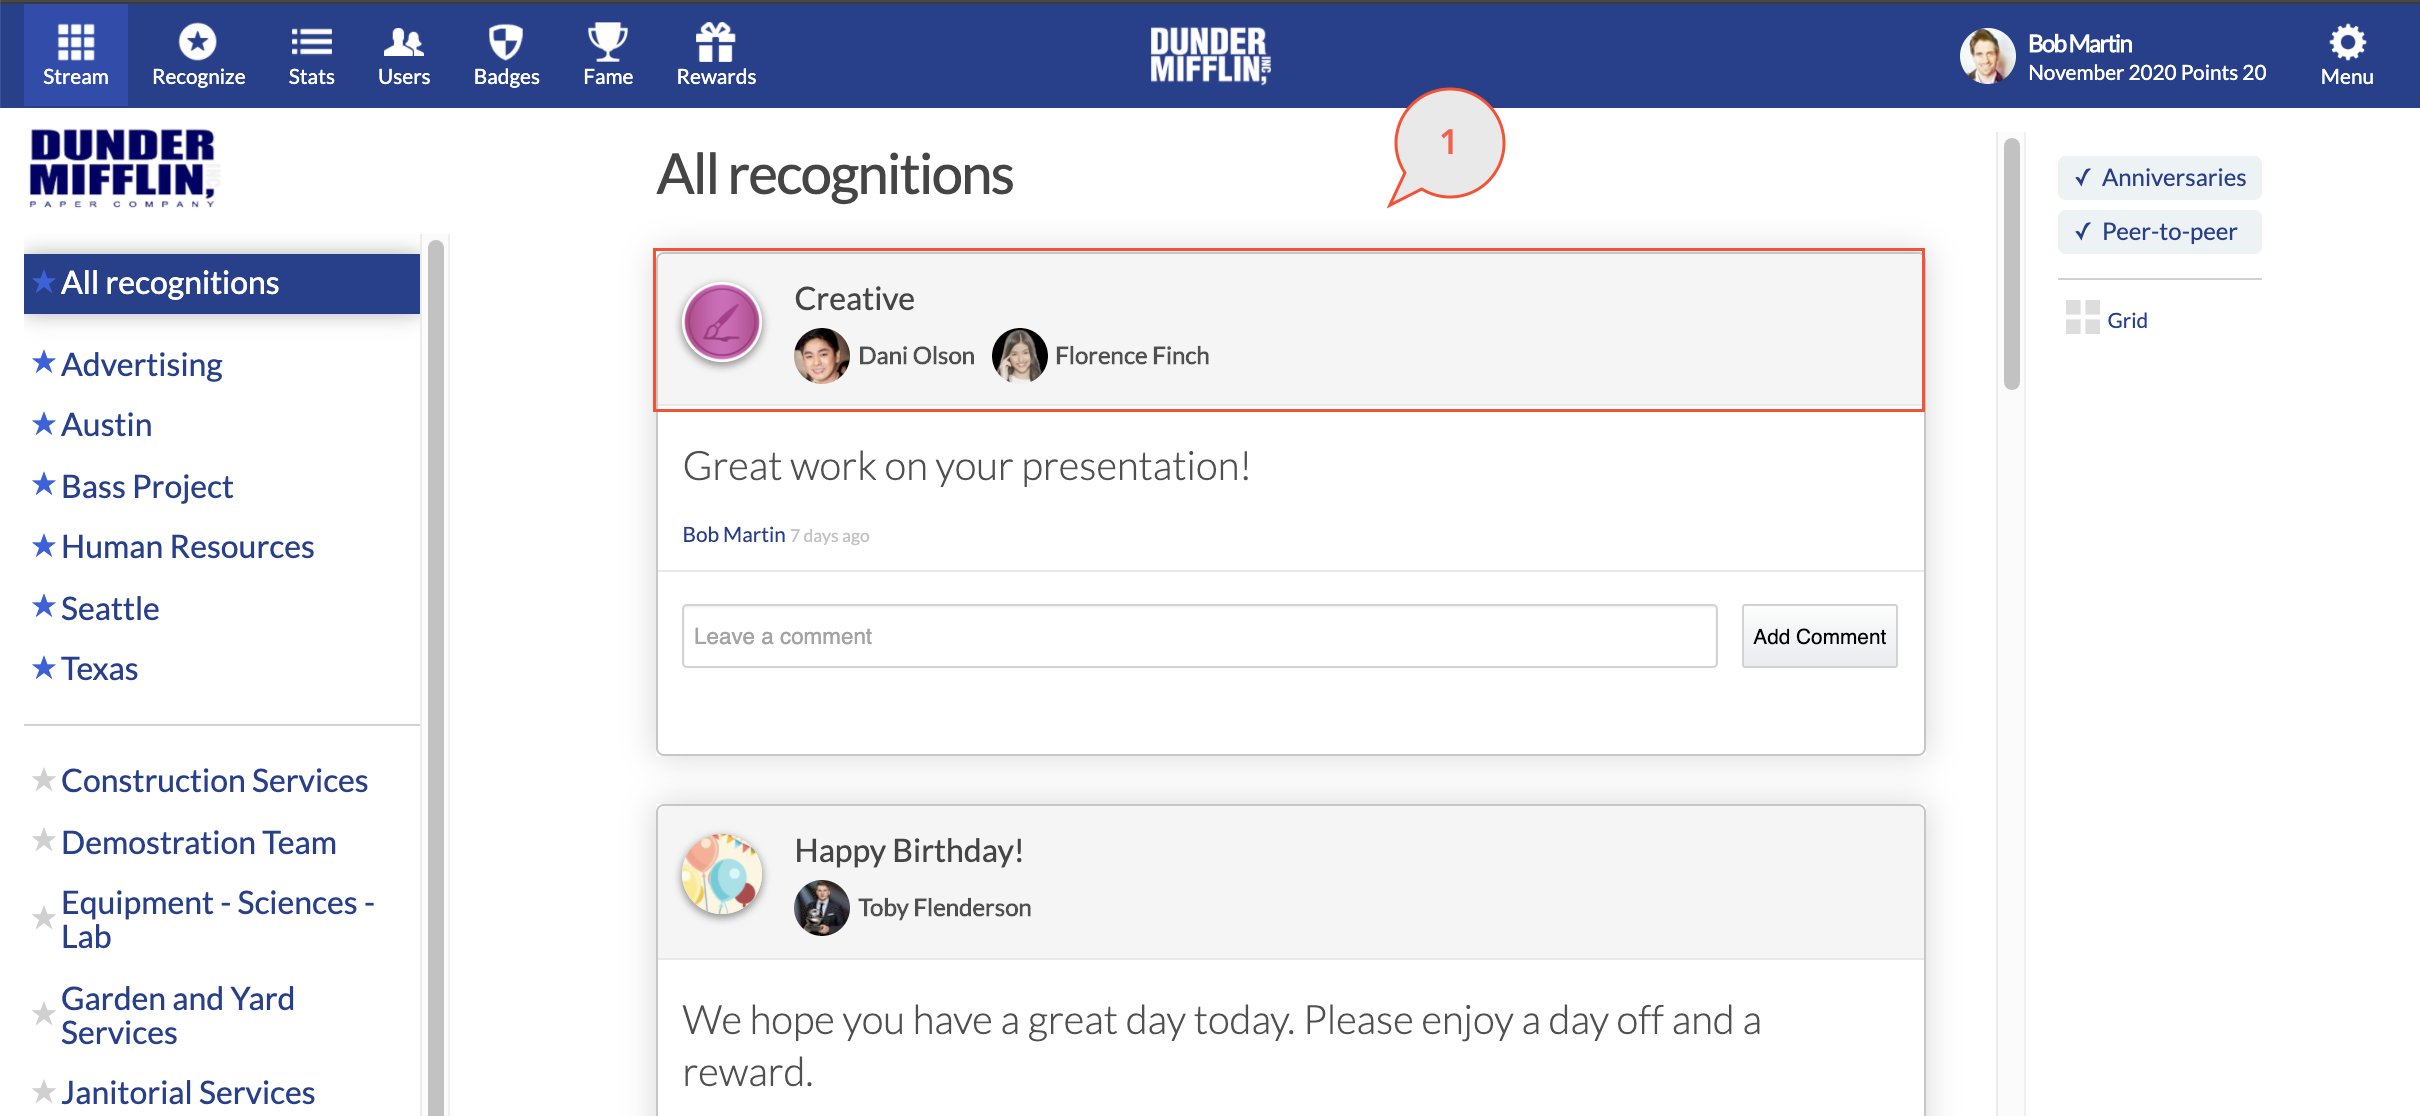This screenshot has width=2420, height=1116.
Task: Open the Stats list icon
Action: (311, 42)
